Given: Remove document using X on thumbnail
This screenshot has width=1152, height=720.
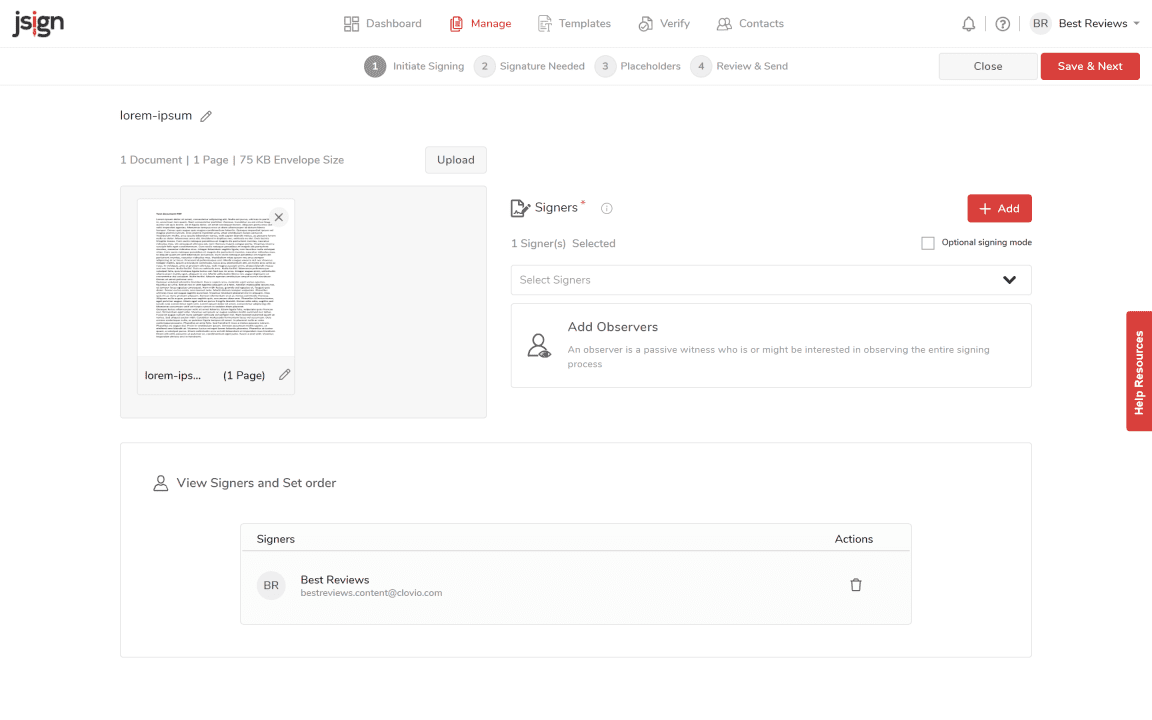Looking at the screenshot, I should (279, 217).
